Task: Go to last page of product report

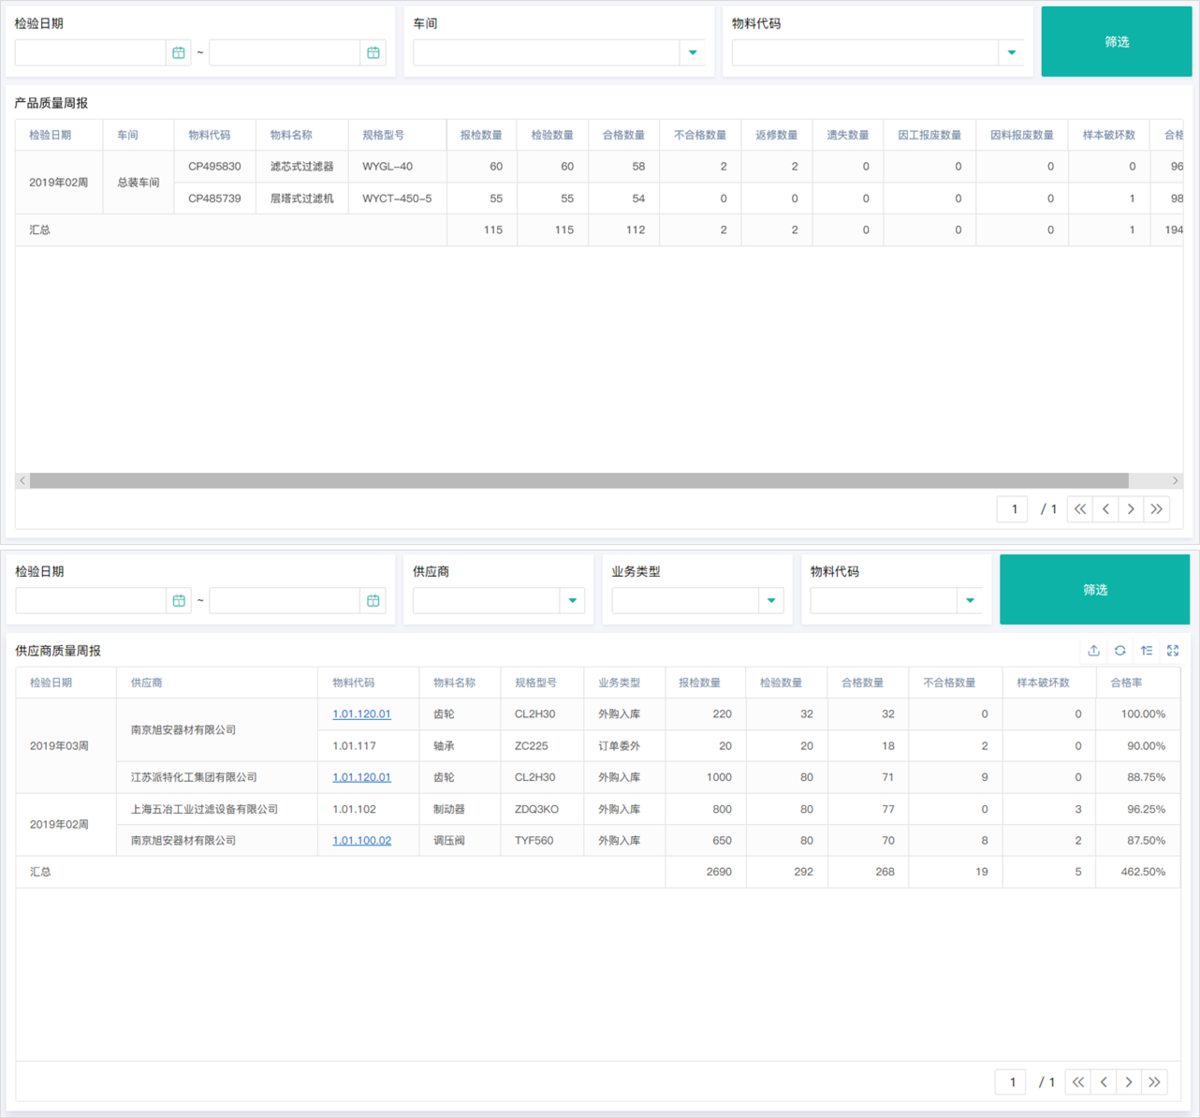Action: point(1156,509)
